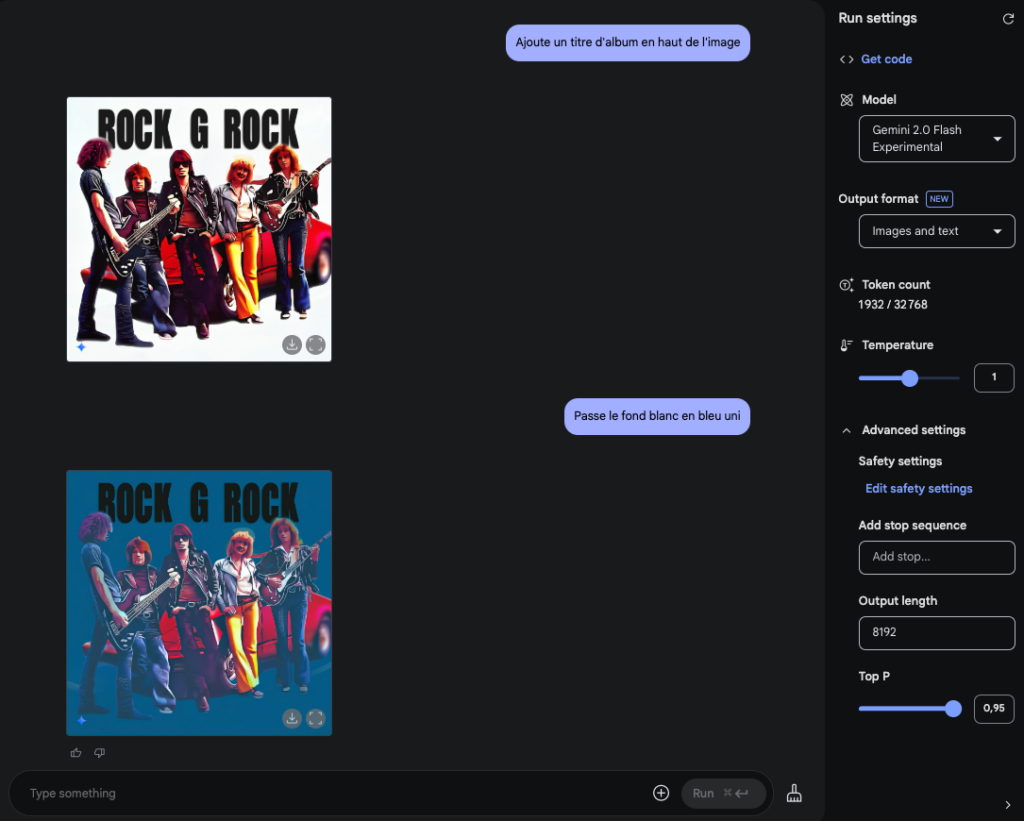This screenshot has height=821, width=1024.
Task: Collapse the Advanced settings section
Action: (x=847, y=430)
